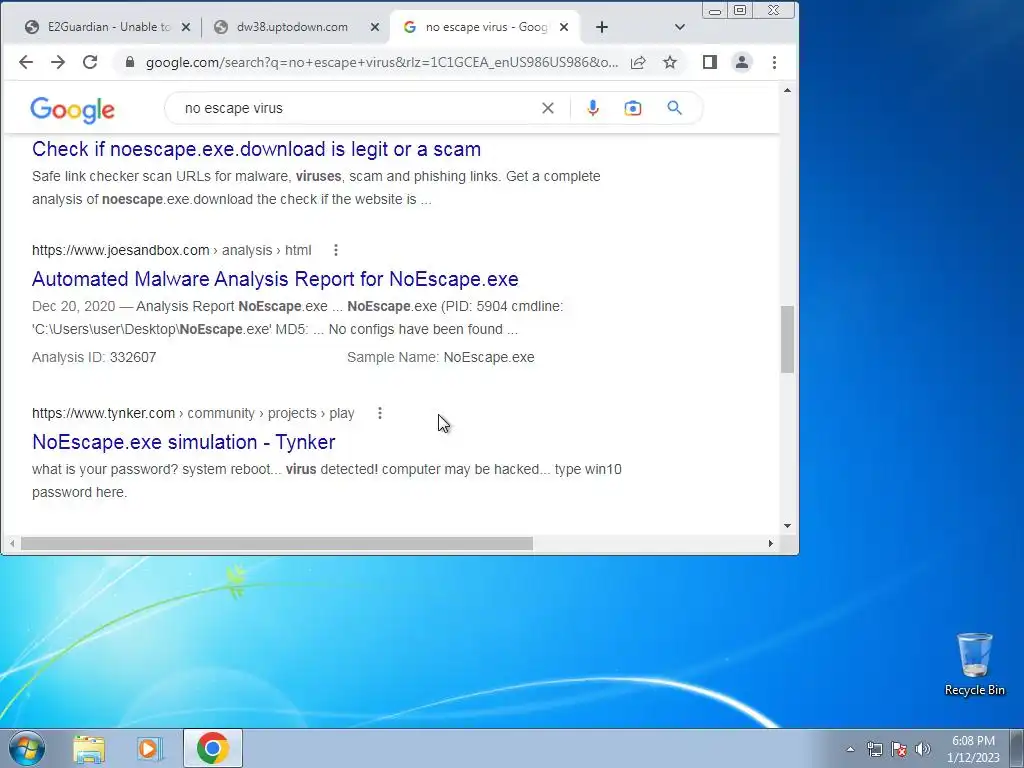Open a new tab
Screen dimensions: 1024x768
601,27
